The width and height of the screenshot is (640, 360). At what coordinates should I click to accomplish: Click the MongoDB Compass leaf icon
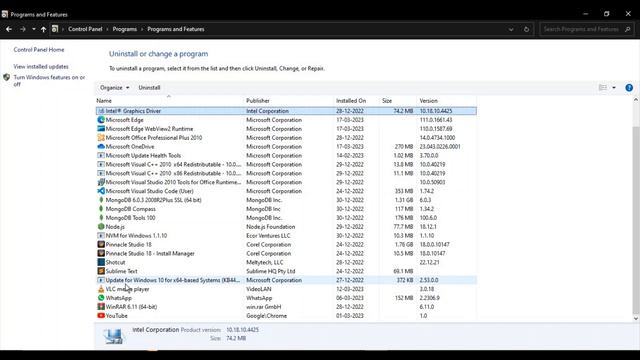click(101, 209)
